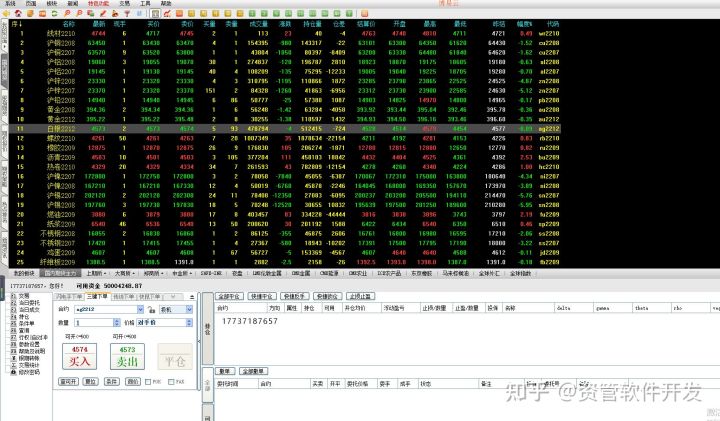Click the 代码 column header
The height and width of the screenshot is (421, 720).
[x=552, y=23]
